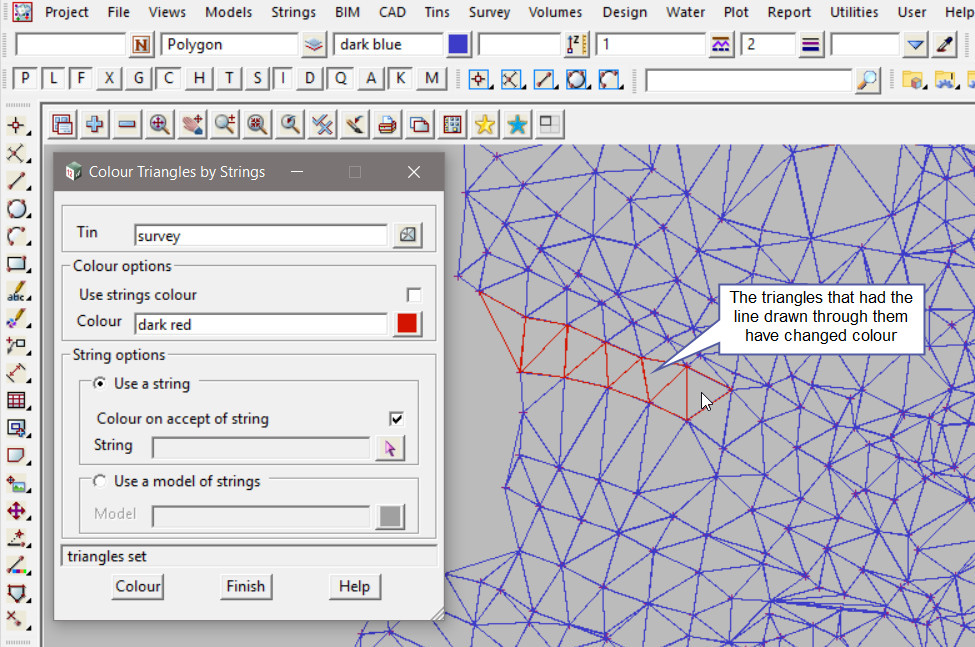Select the text abc tool in sidebar
The height and width of the screenshot is (647, 975).
[17, 291]
